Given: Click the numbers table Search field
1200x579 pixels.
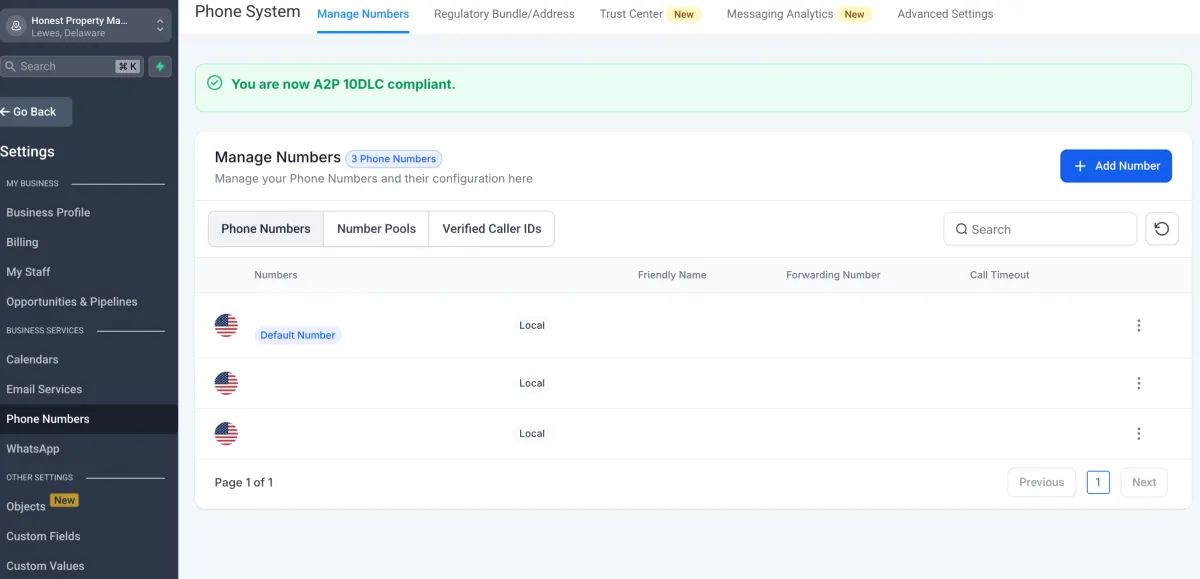Looking at the screenshot, I should [x=1040, y=229].
